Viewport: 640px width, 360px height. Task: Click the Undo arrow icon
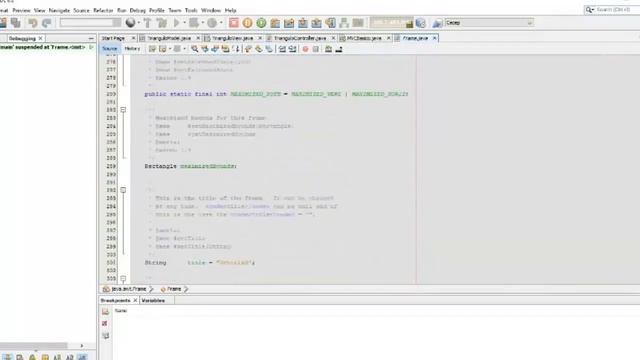click(33, 23)
